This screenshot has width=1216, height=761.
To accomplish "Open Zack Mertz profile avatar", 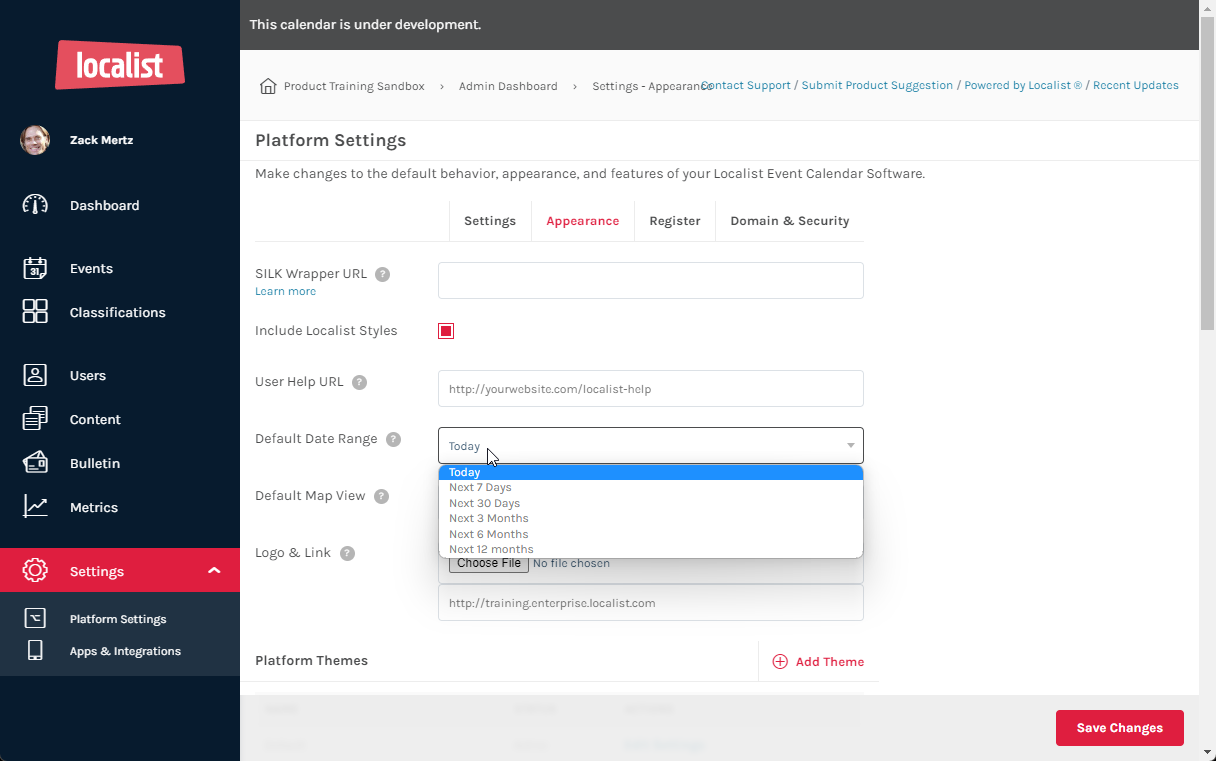I will [35, 140].
